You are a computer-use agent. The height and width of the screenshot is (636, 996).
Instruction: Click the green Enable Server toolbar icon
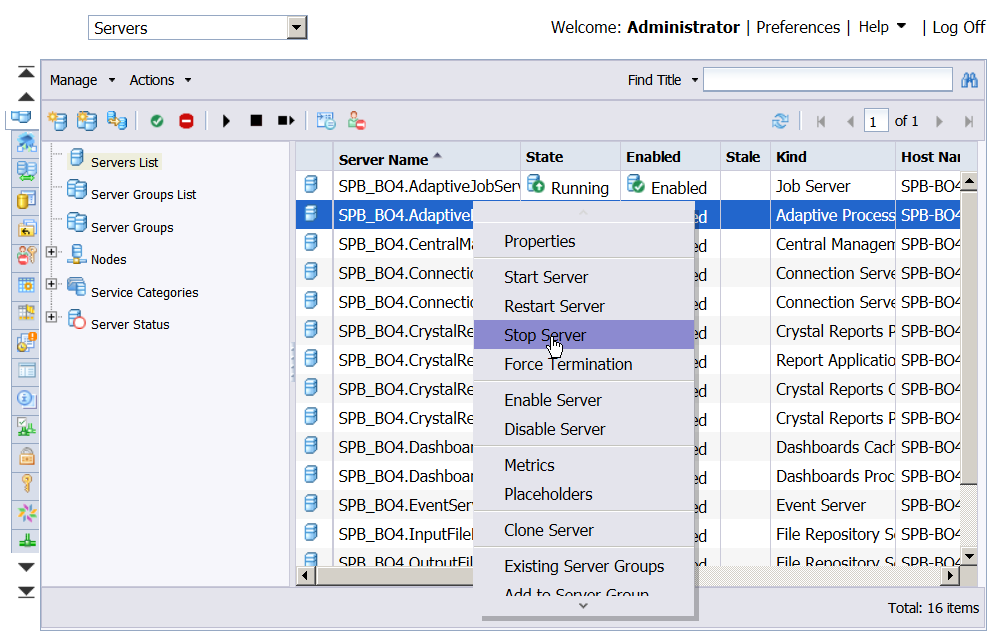pos(157,121)
